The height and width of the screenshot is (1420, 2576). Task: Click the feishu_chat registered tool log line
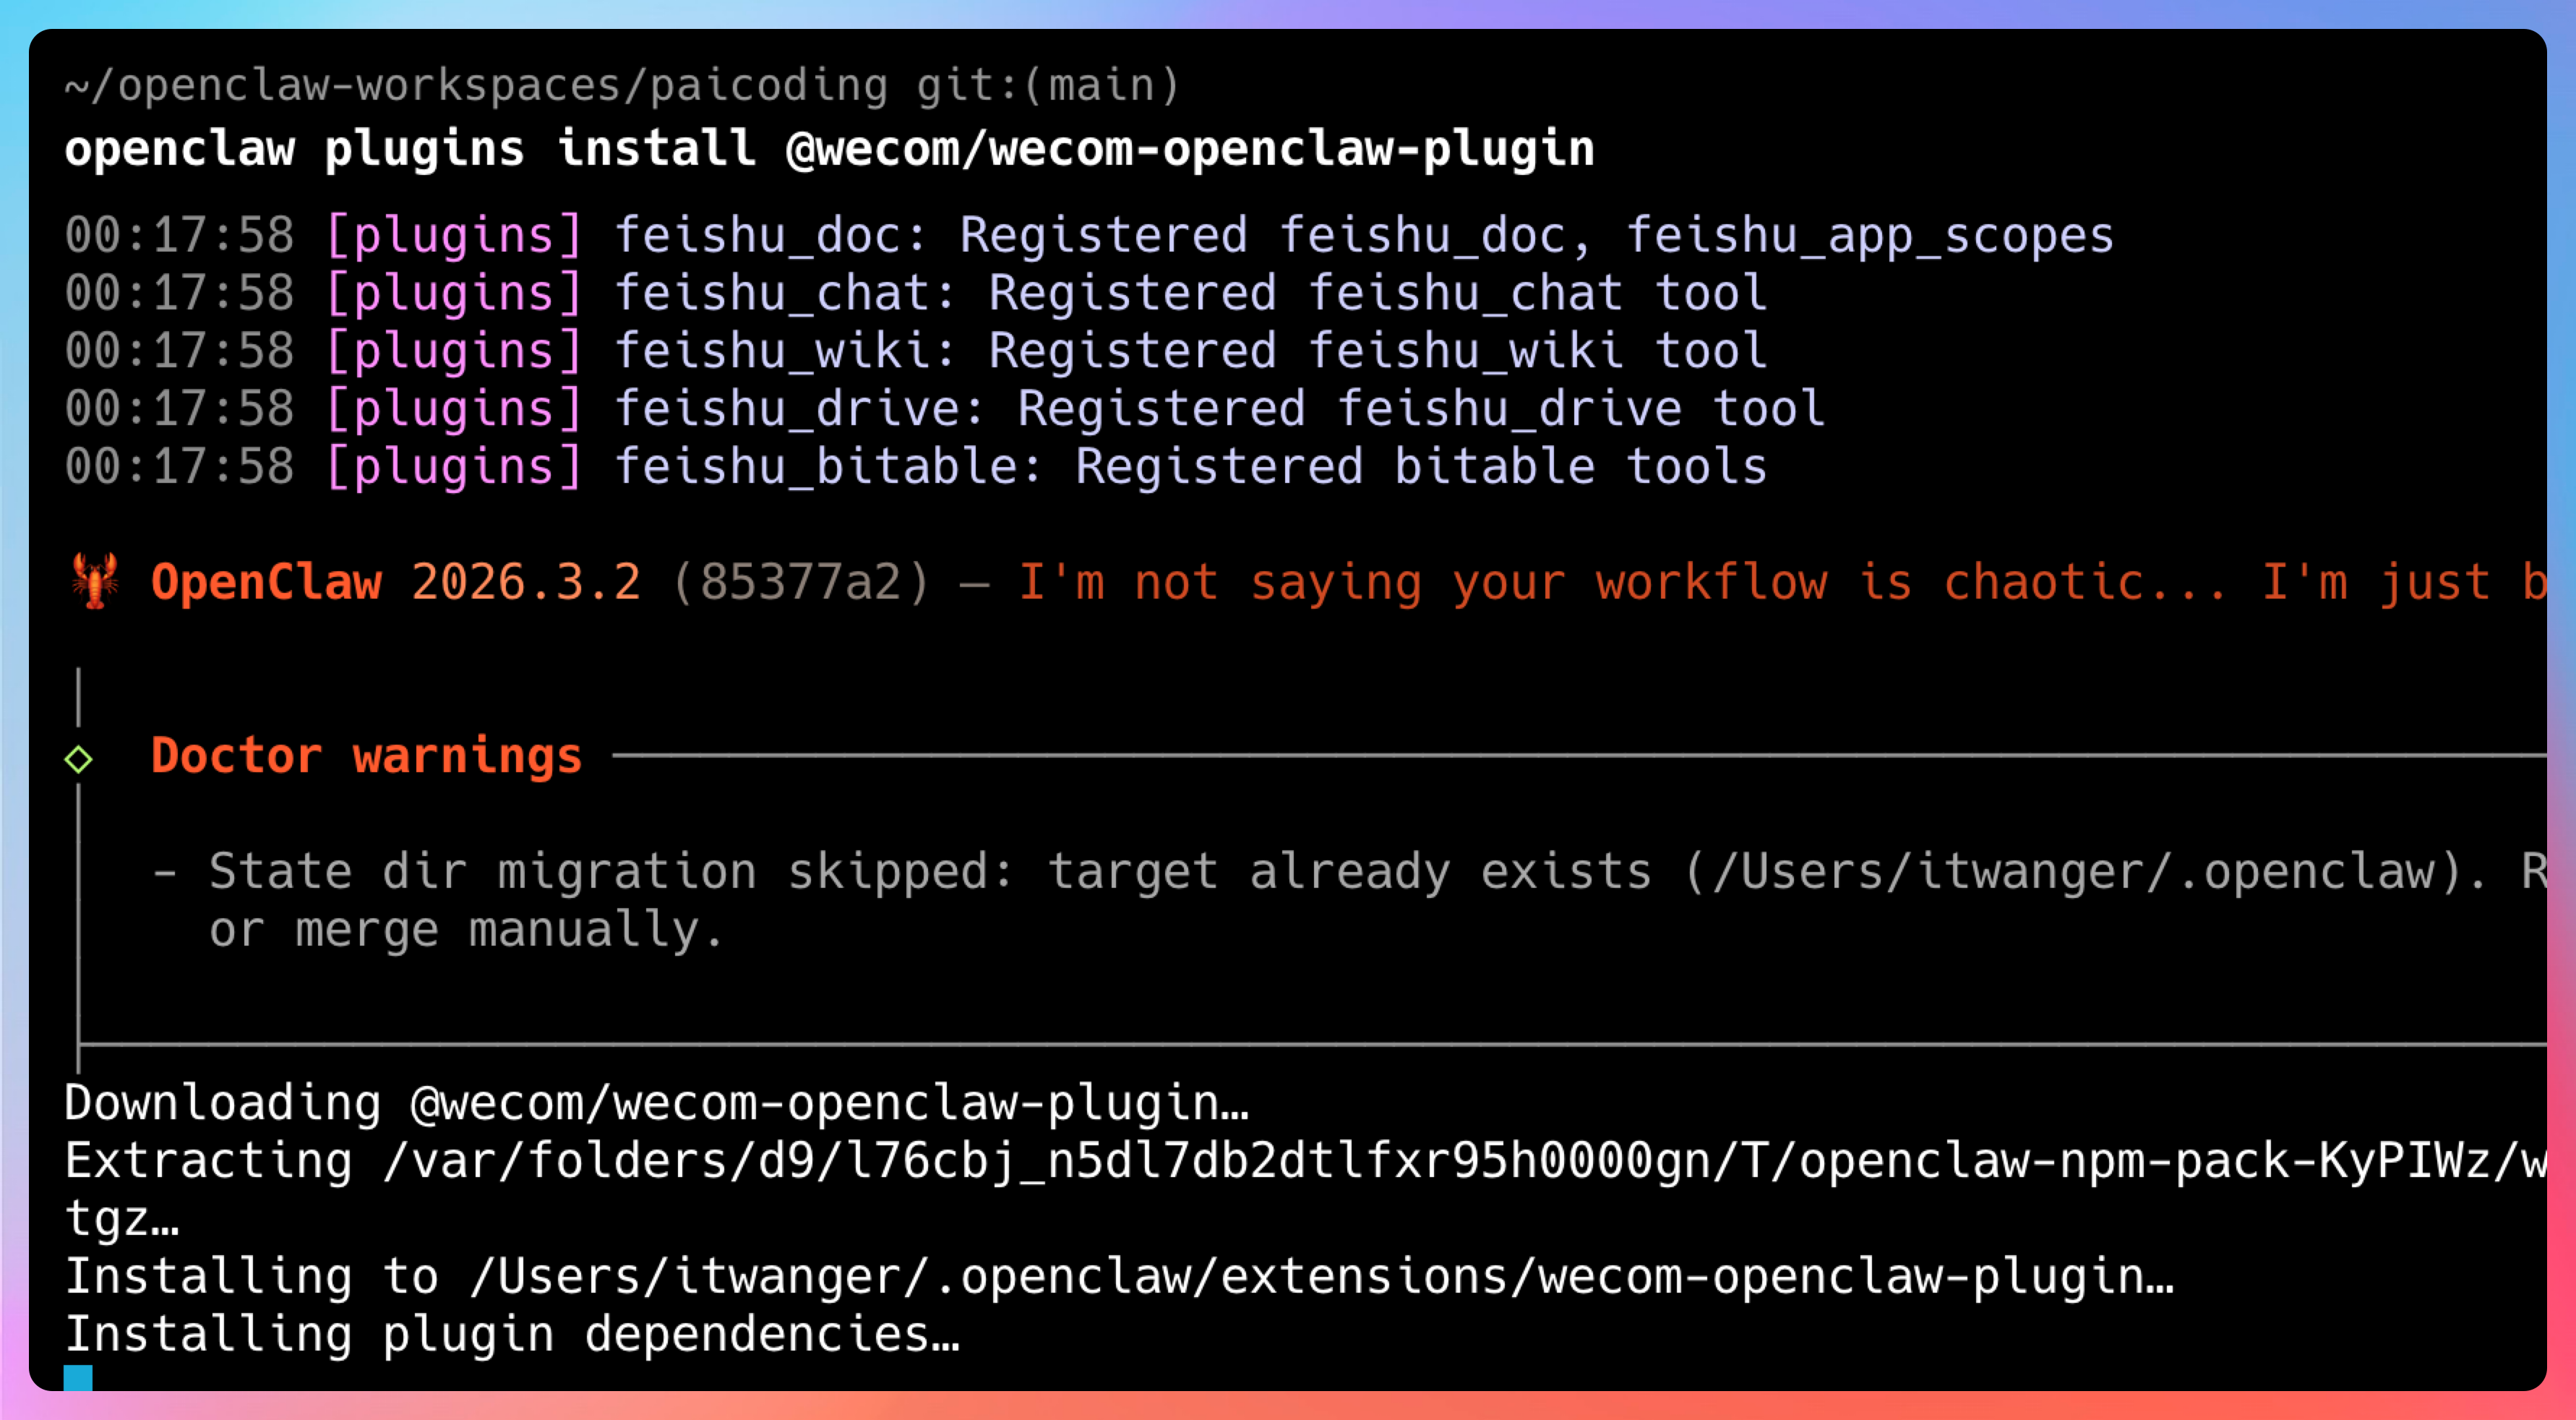pyautogui.click(x=915, y=294)
